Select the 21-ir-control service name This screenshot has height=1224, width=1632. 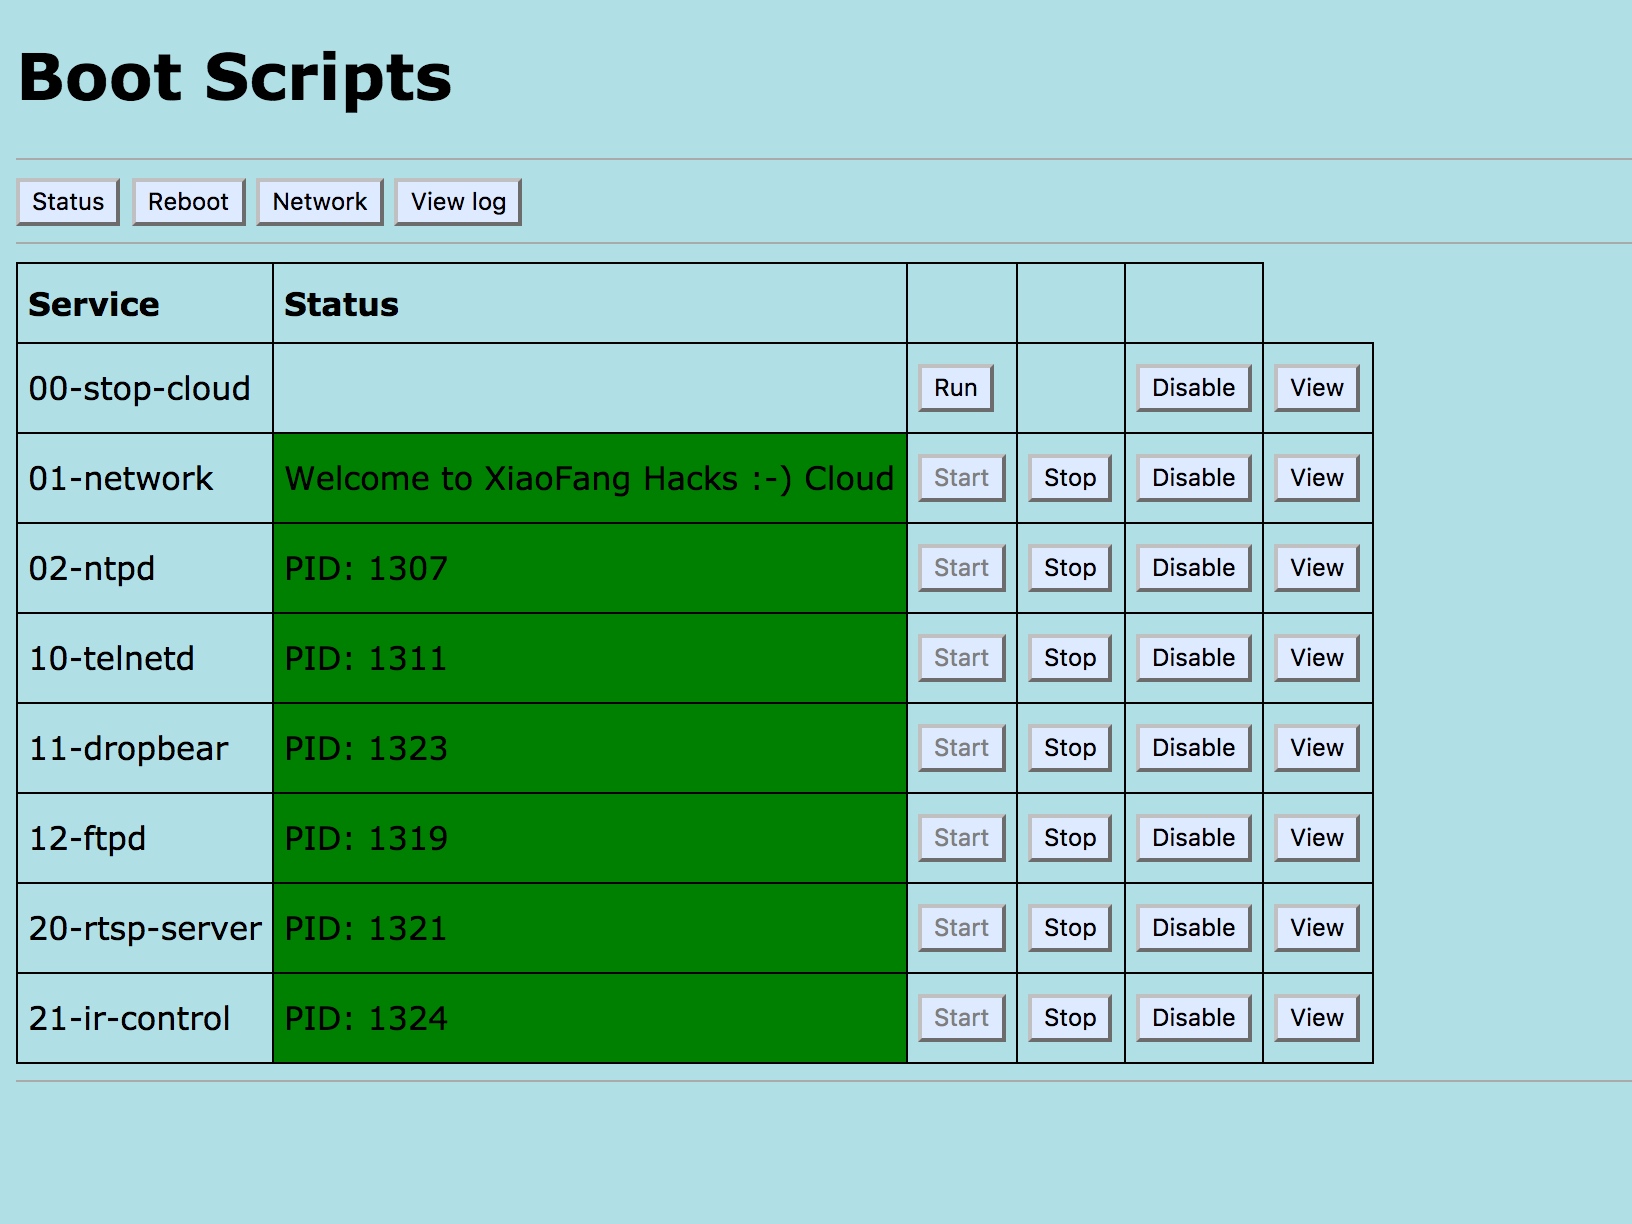(130, 1019)
